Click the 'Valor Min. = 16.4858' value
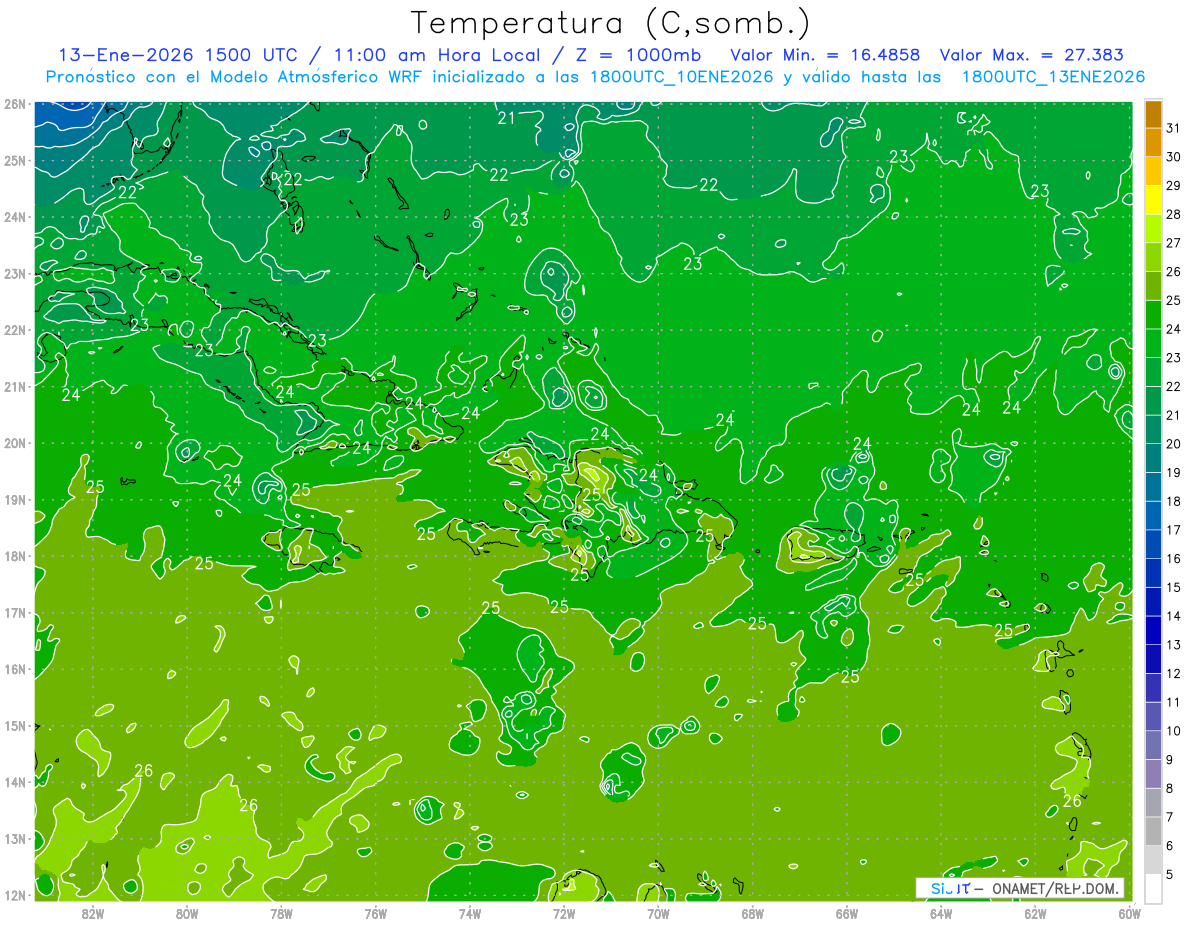Image resolution: width=1200 pixels, height=927 pixels. (x=825, y=55)
